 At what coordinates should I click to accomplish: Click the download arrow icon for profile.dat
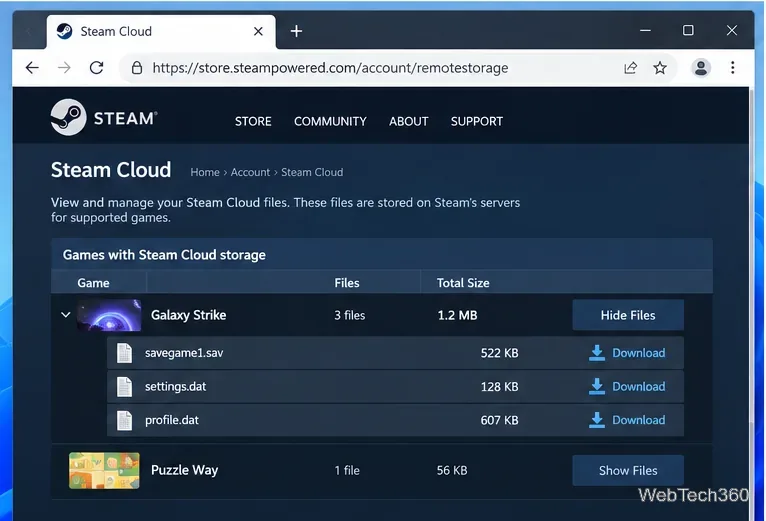596,420
